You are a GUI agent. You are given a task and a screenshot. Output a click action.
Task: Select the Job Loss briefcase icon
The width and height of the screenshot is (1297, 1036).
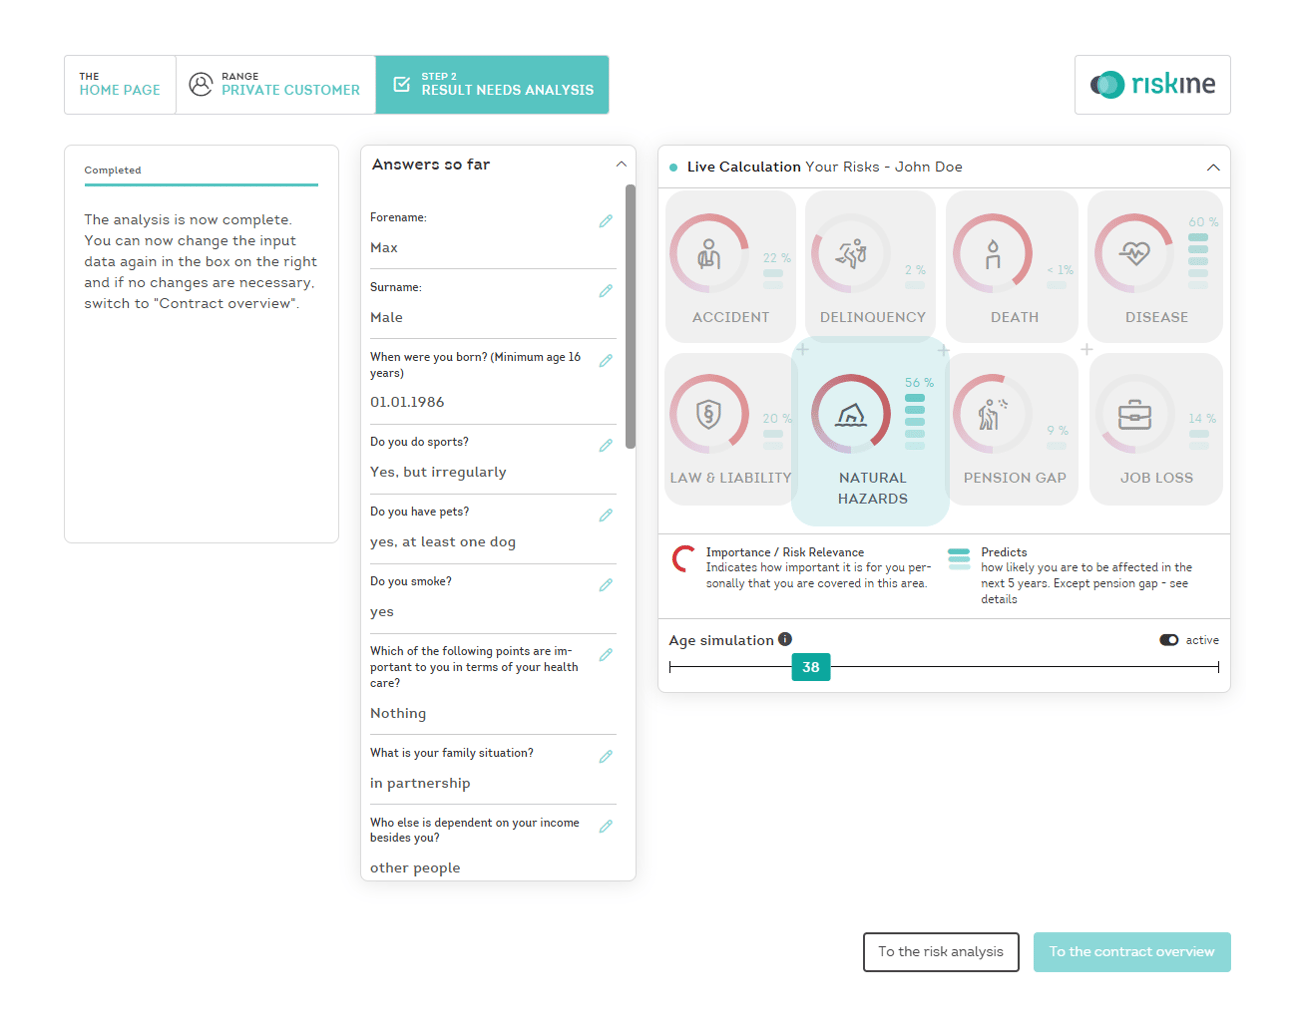pyautogui.click(x=1135, y=414)
